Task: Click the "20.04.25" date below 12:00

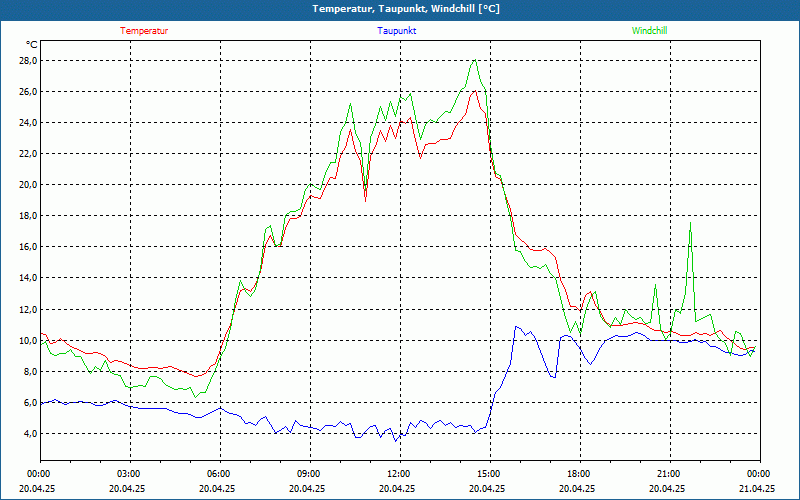Action: pos(397,488)
